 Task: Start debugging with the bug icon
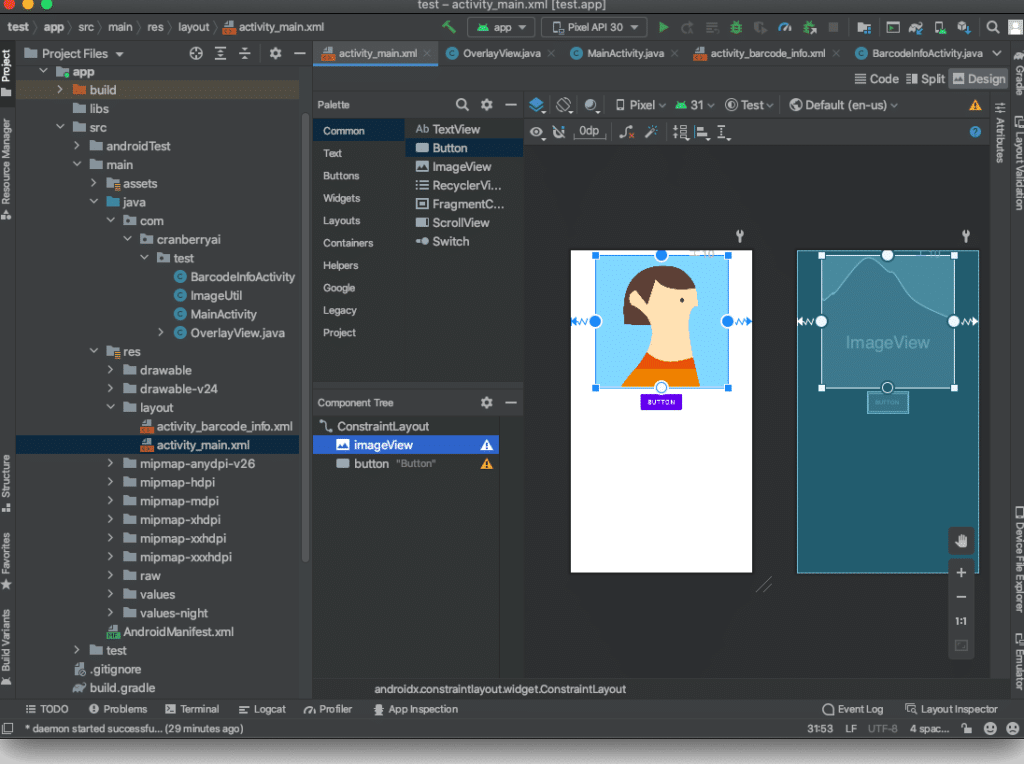click(x=736, y=27)
